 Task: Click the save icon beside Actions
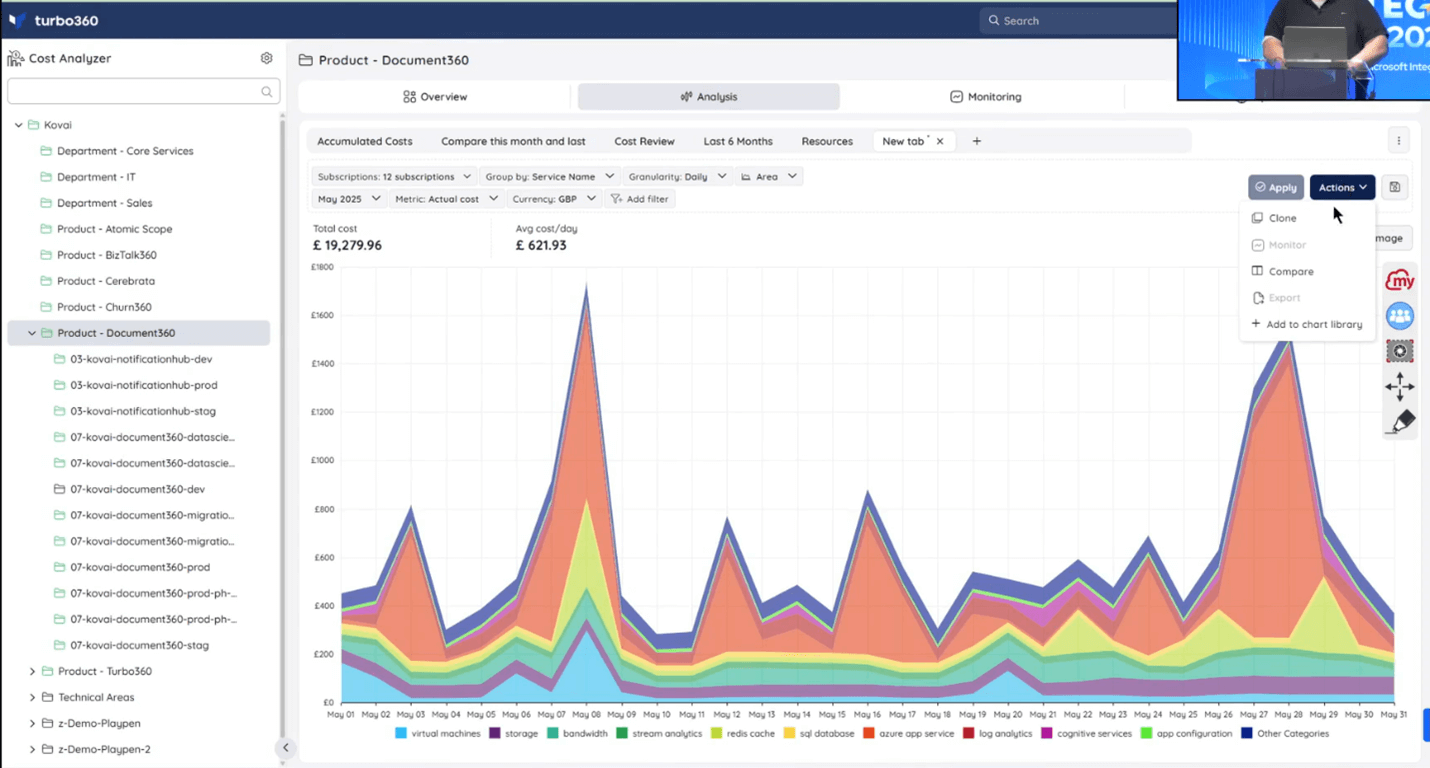pos(1394,187)
